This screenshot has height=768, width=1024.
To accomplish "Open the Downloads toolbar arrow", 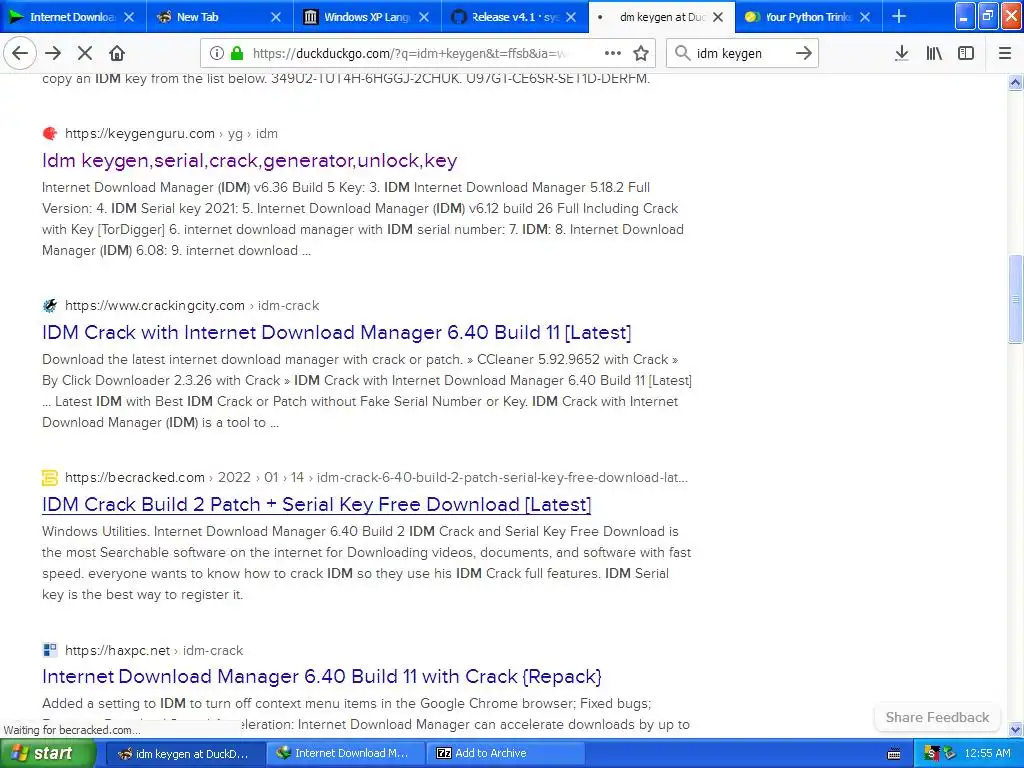I will tap(901, 53).
